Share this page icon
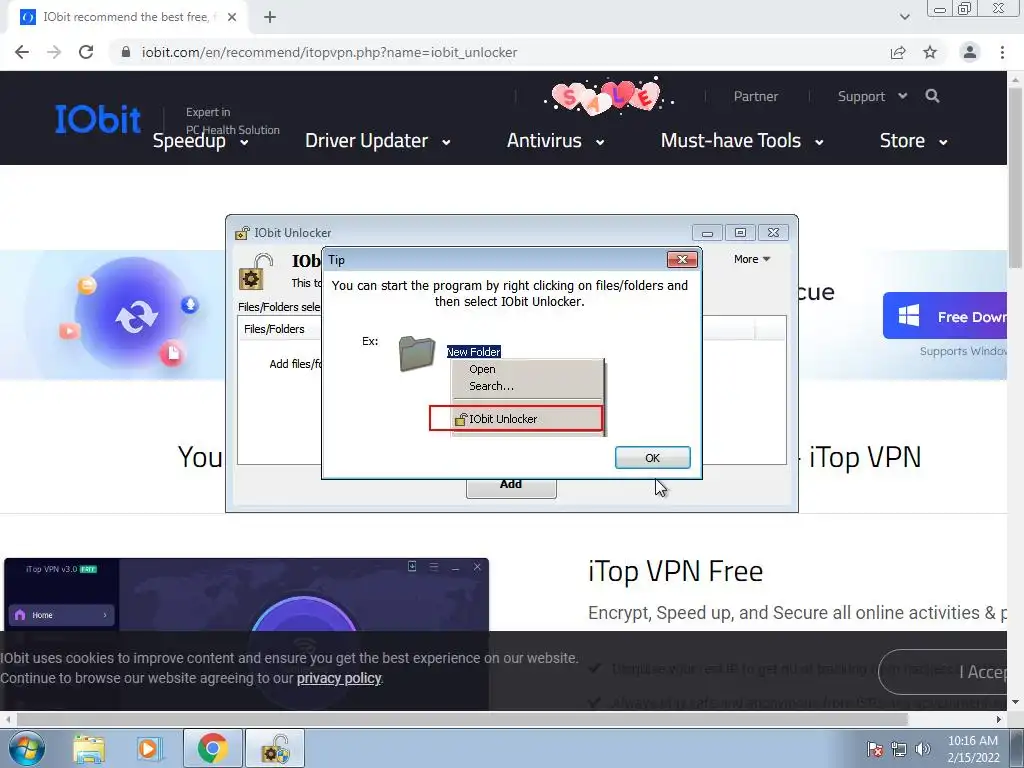The width and height of the screenshot is (1024, 768). (898, 52)
